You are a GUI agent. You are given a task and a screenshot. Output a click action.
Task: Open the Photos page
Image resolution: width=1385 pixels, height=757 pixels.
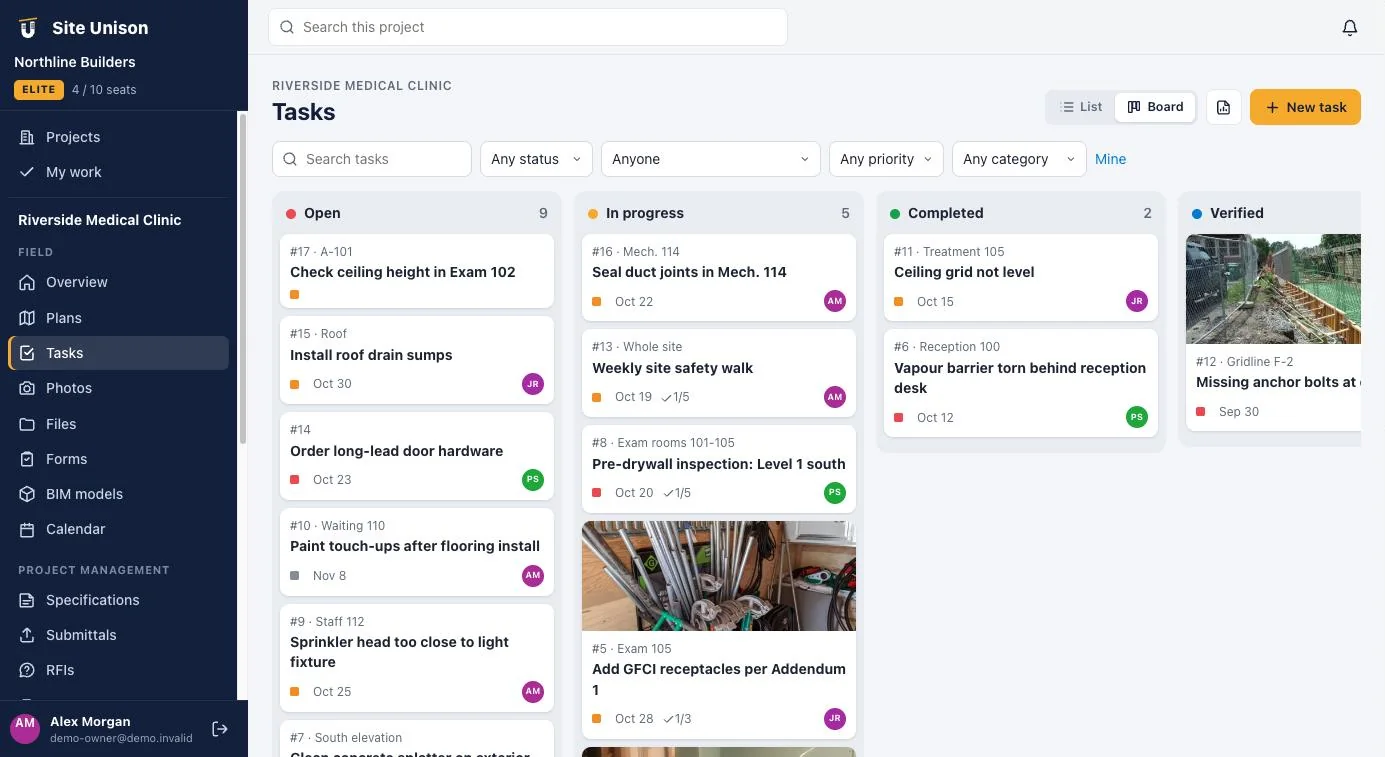tap(118, 388)
